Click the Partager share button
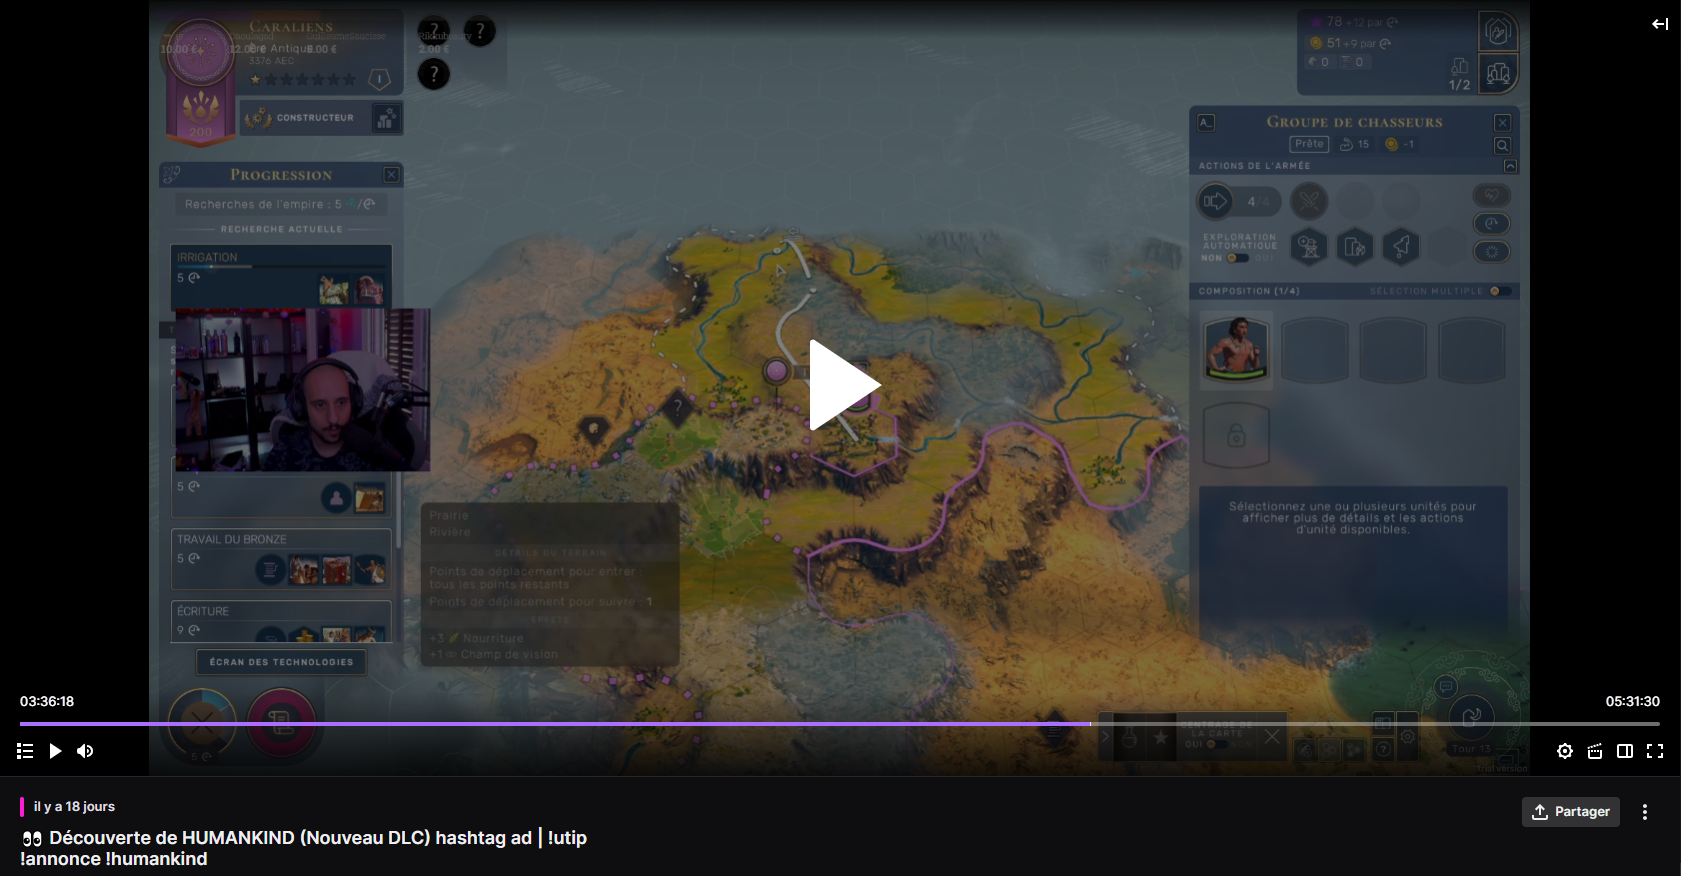 [1571, 812]
